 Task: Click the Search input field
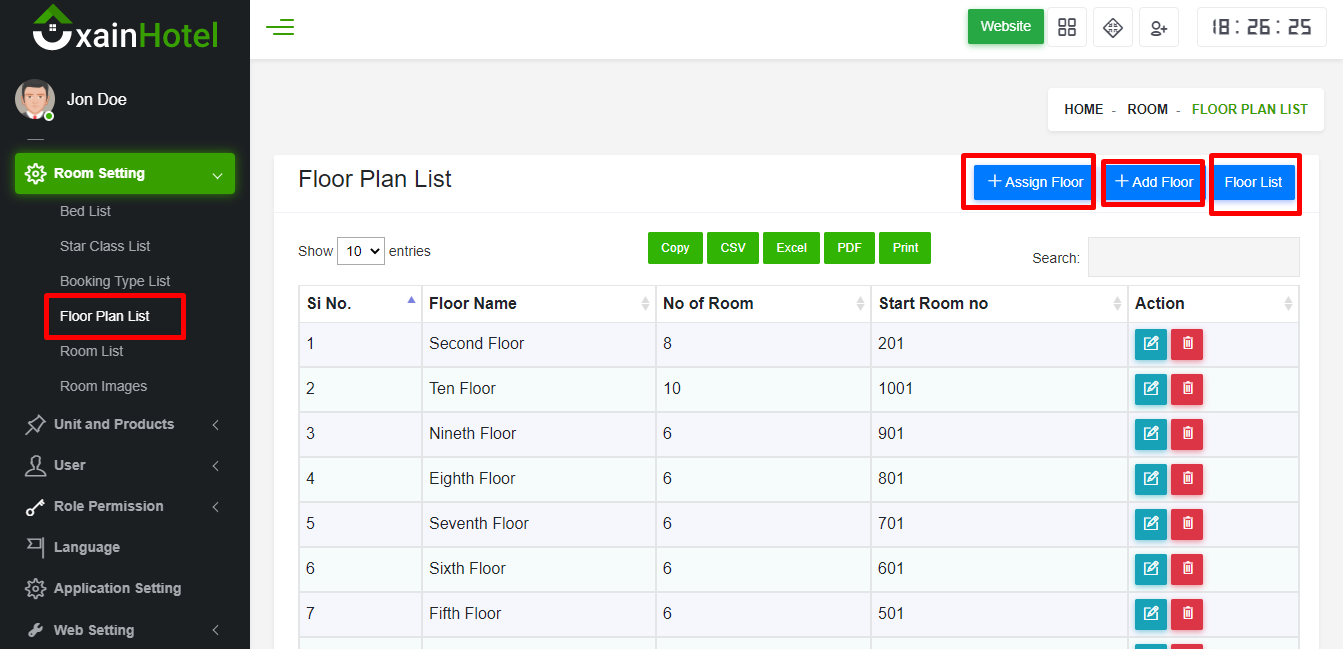click(x=1193, y=257)
